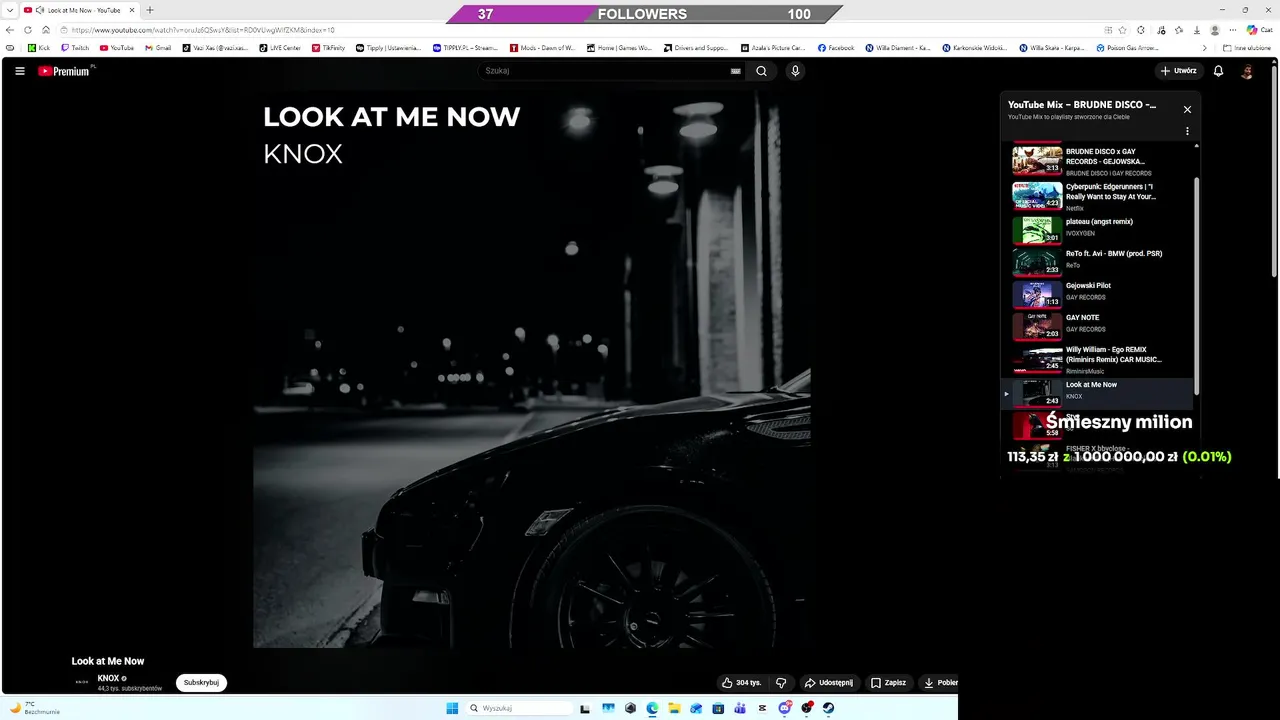Click the KNOX channel name below video

(108, 678)
